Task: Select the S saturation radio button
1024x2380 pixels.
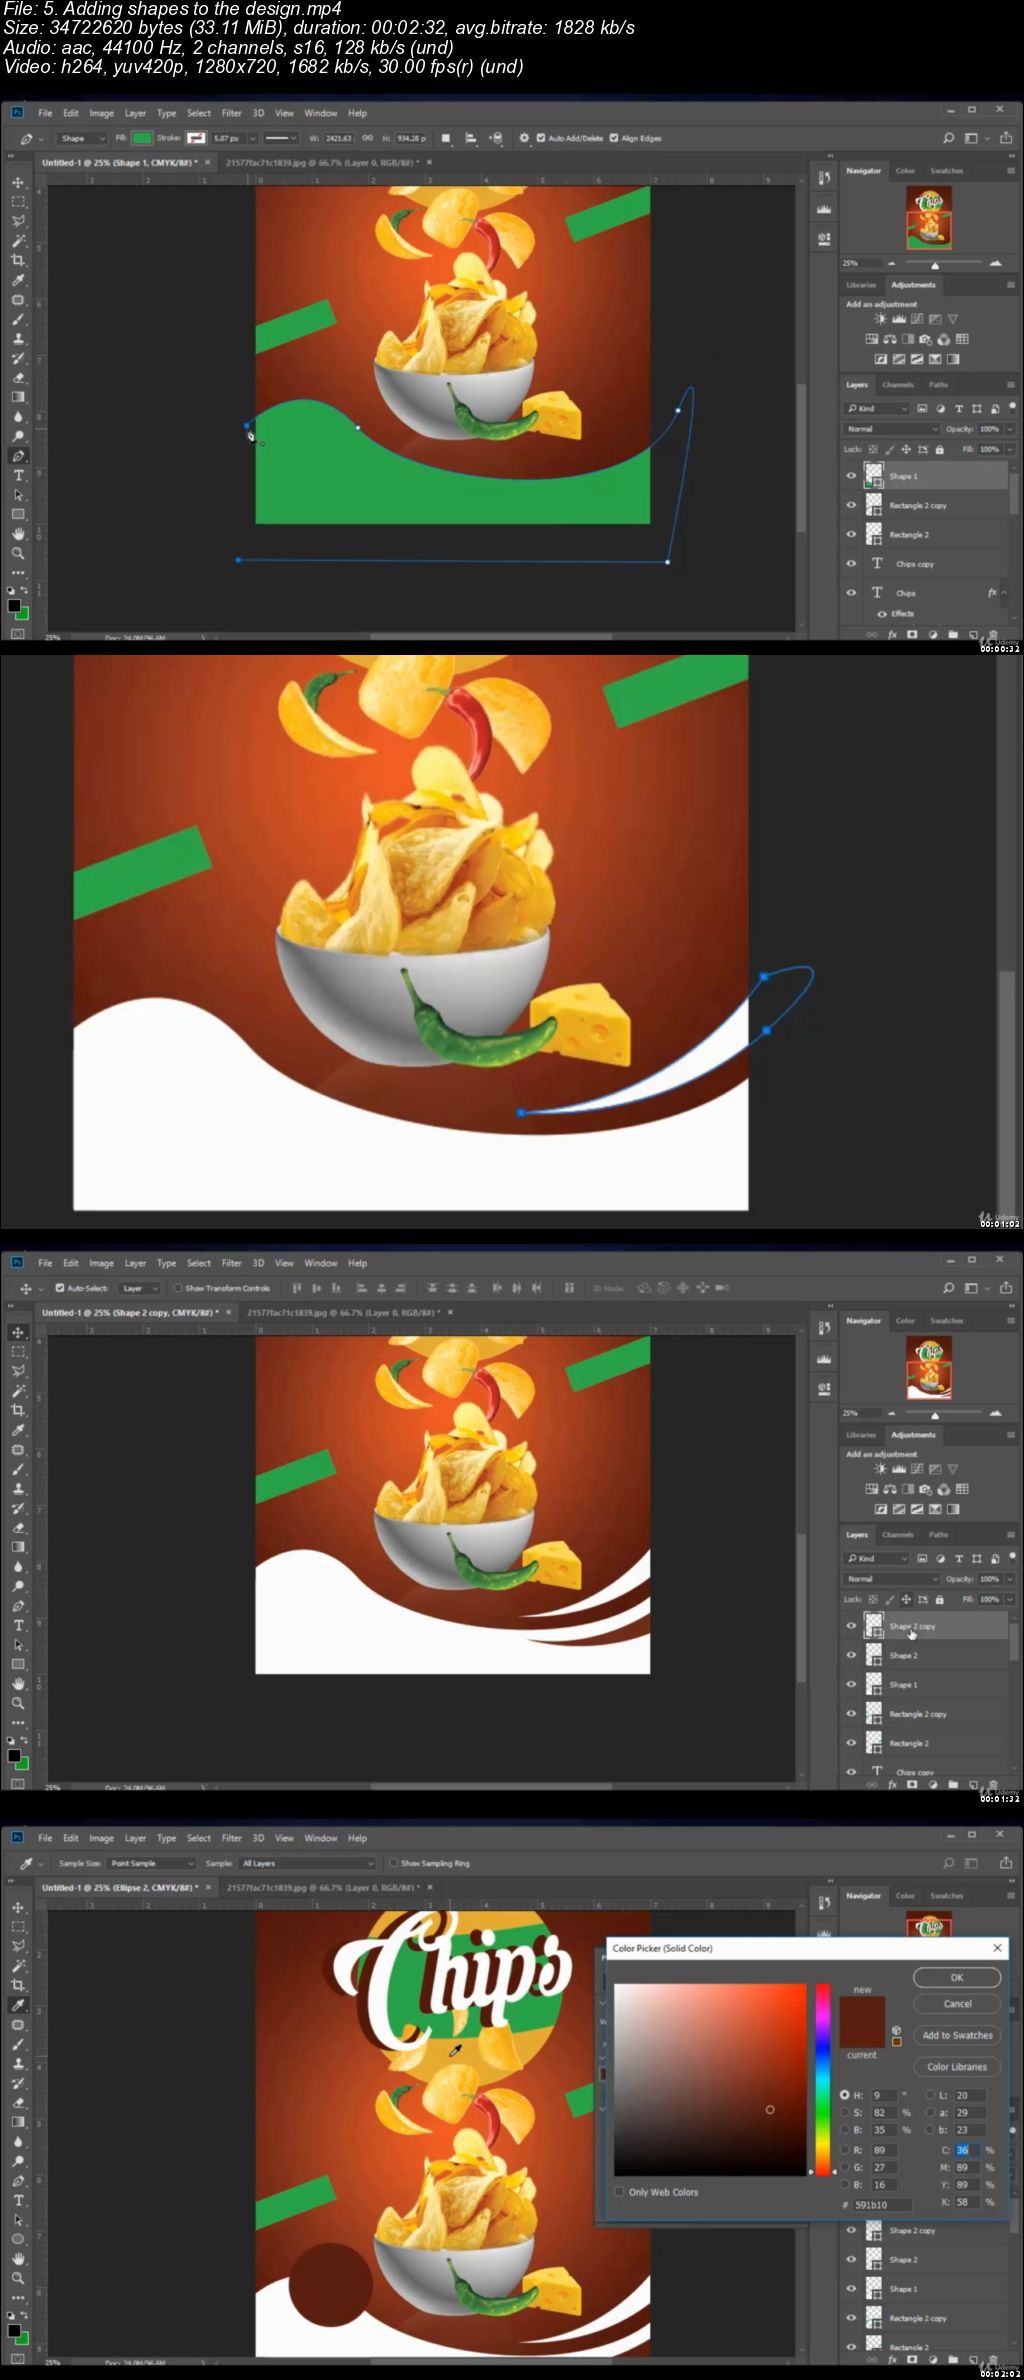Action: 845,2113
